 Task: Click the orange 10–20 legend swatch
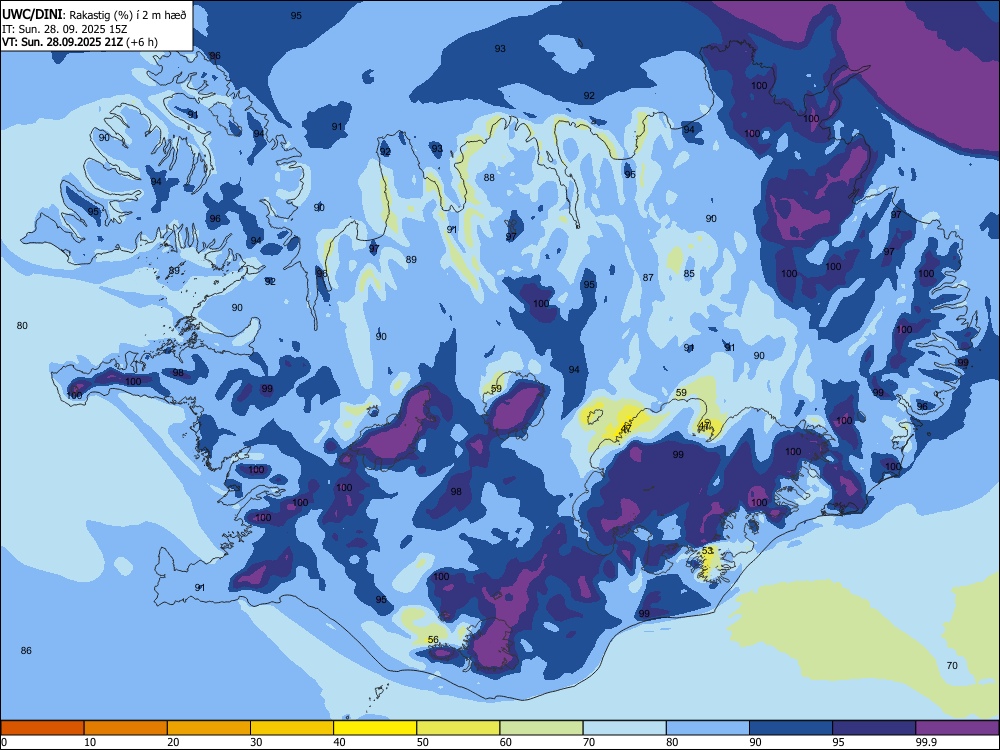pyautogui.click(x=126, y=728)
